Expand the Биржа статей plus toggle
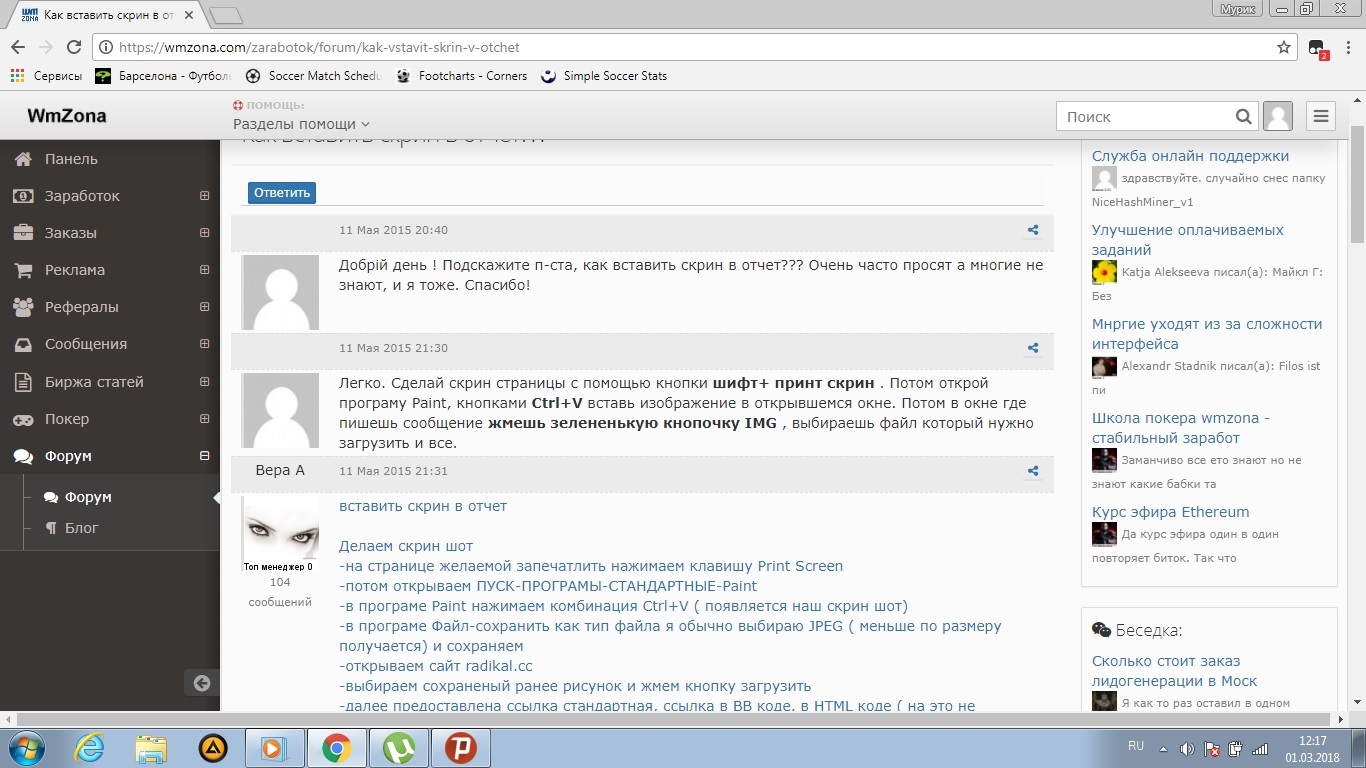 205,382
